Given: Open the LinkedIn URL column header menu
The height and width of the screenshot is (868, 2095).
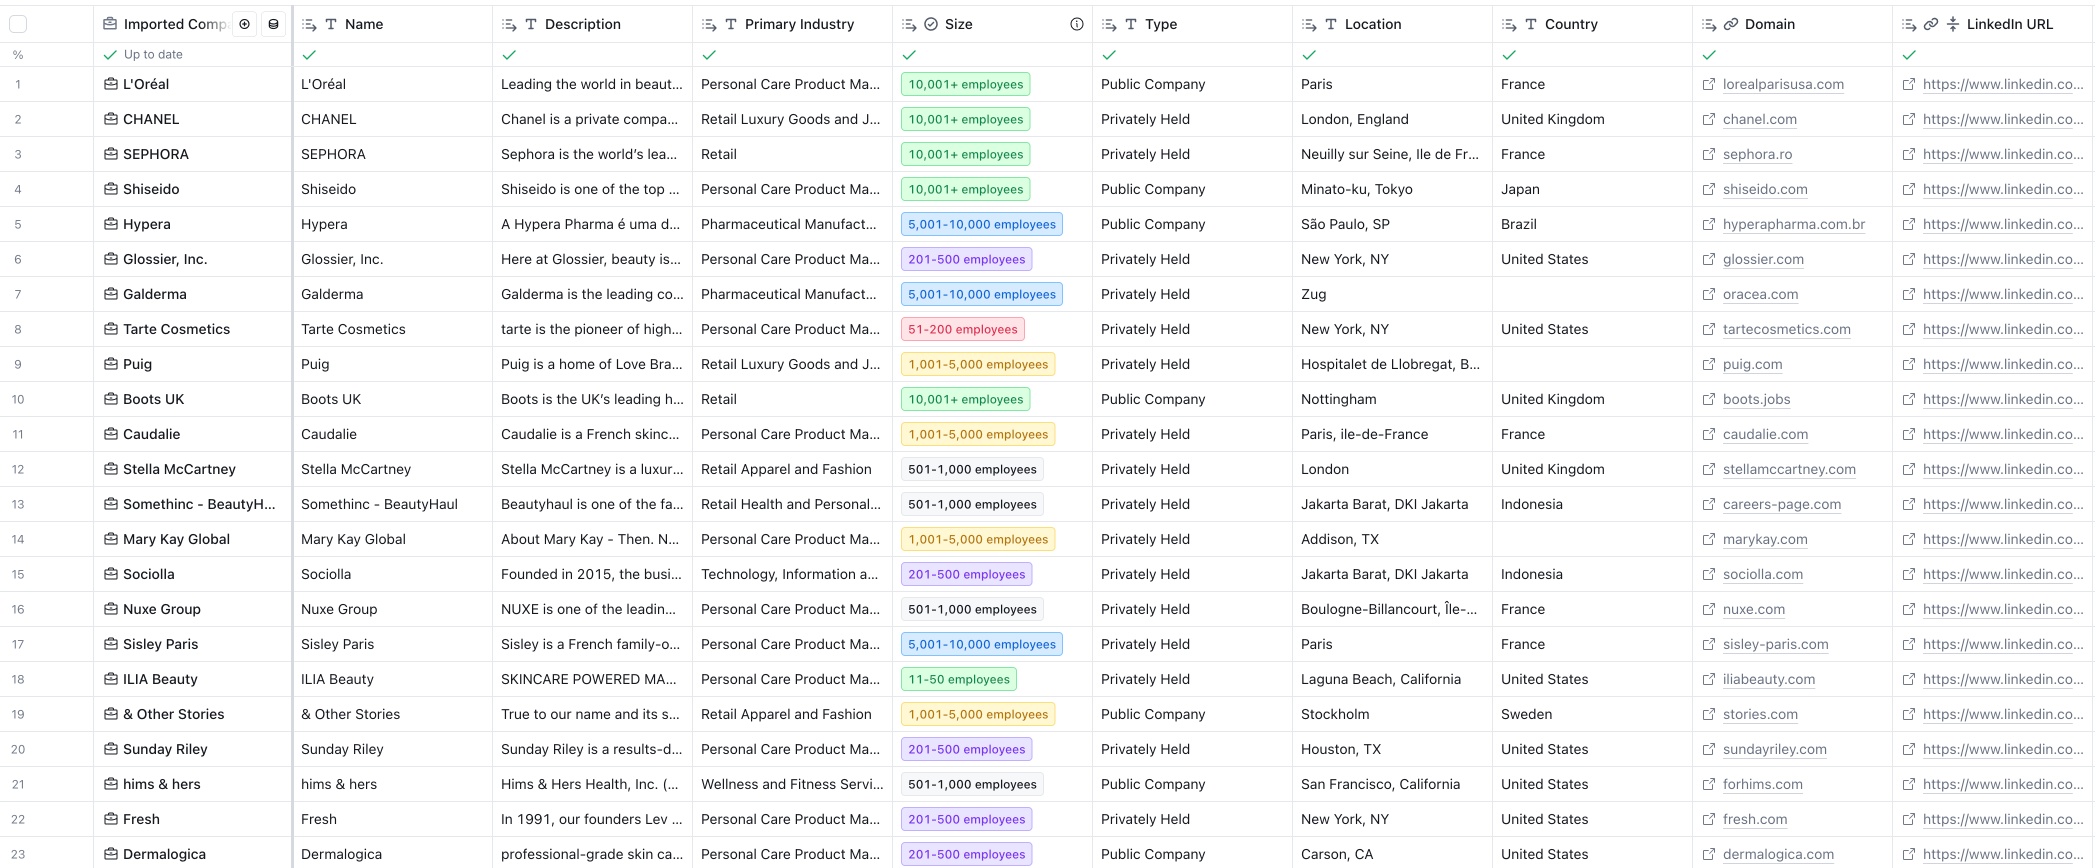Looking at the screenshot, I should click(1992, 24).
